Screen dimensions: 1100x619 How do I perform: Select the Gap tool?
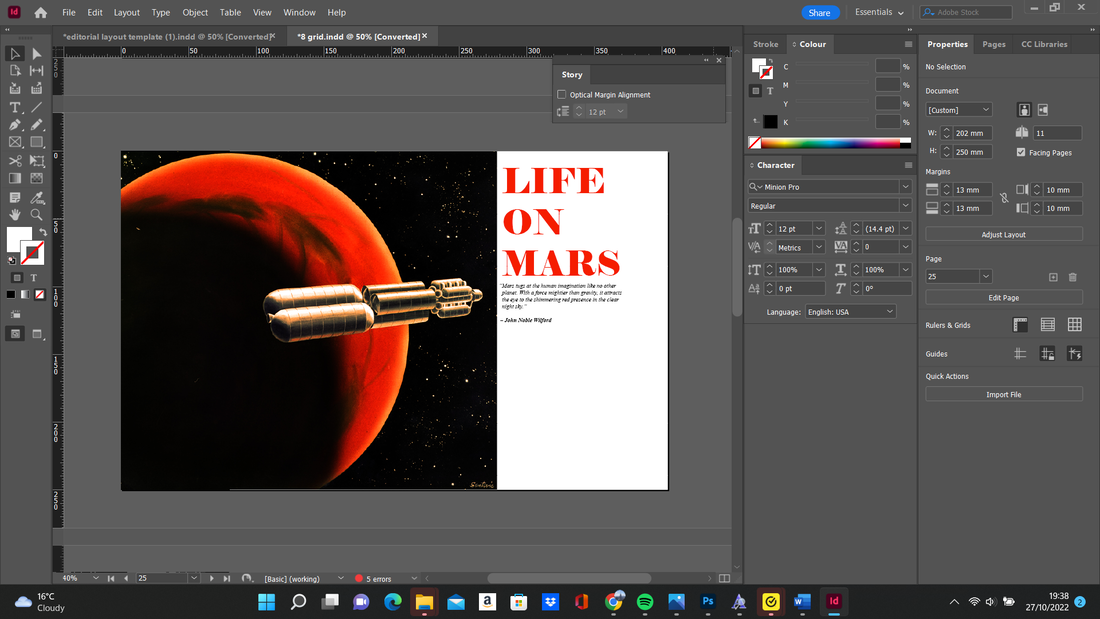pos(36,71)
